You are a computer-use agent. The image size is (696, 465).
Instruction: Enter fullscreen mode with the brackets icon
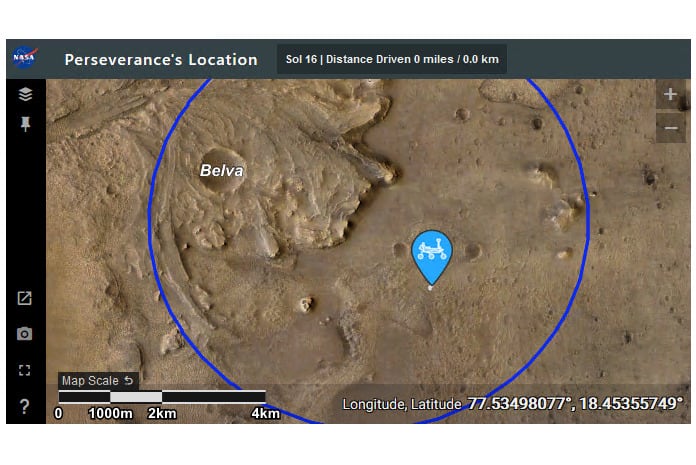tap(24, 370)
